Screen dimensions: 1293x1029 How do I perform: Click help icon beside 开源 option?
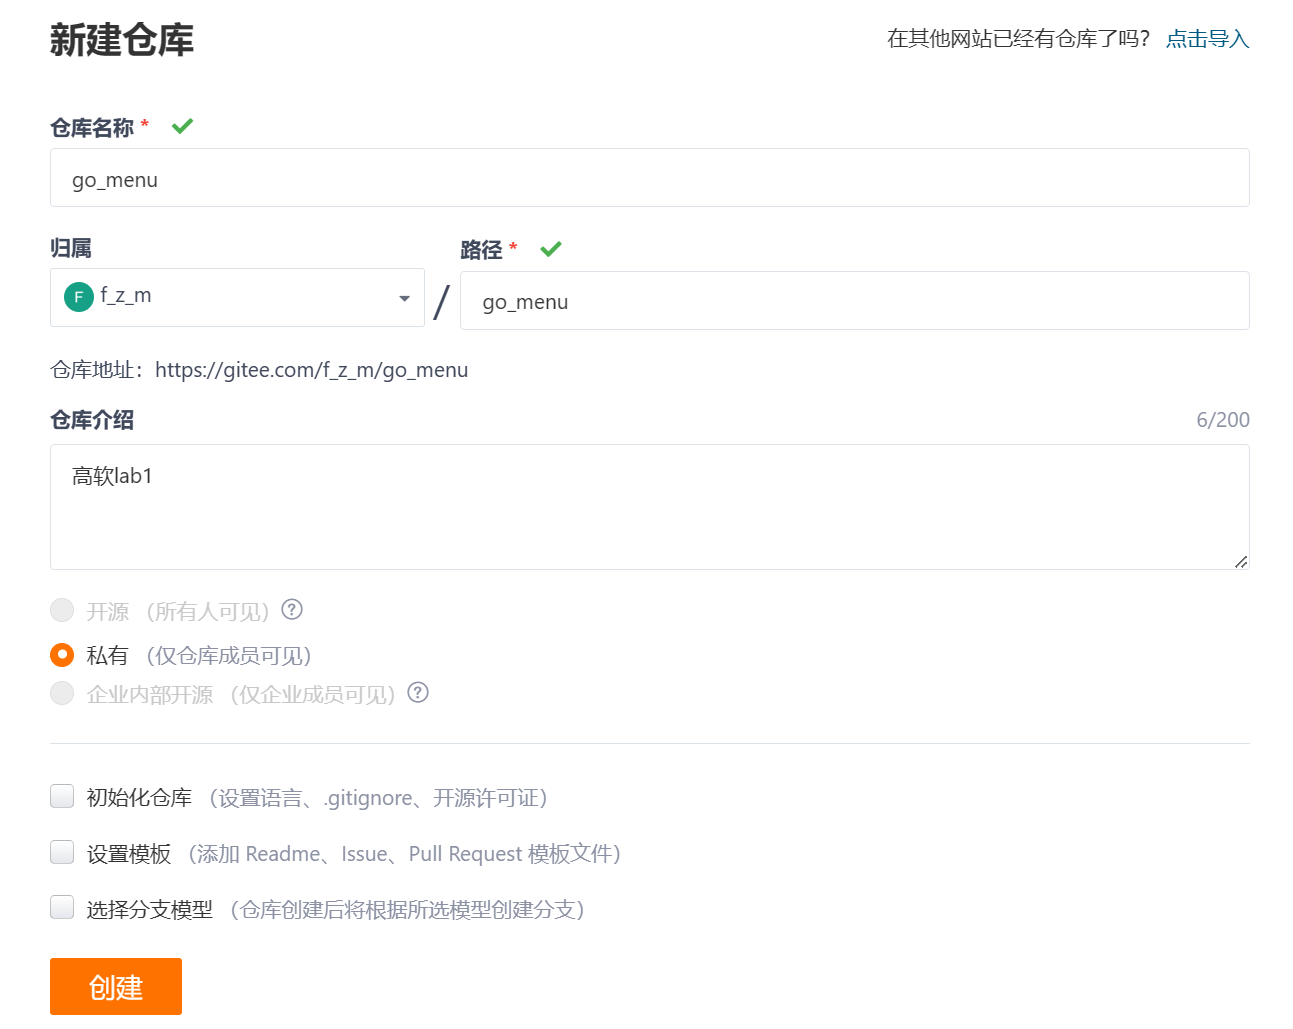(292, 610)
